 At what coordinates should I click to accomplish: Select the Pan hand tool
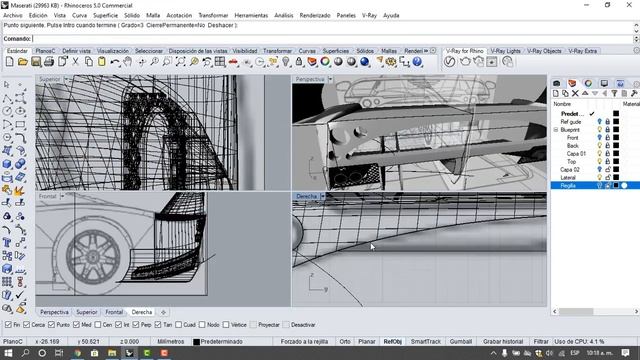coord(128,62)
